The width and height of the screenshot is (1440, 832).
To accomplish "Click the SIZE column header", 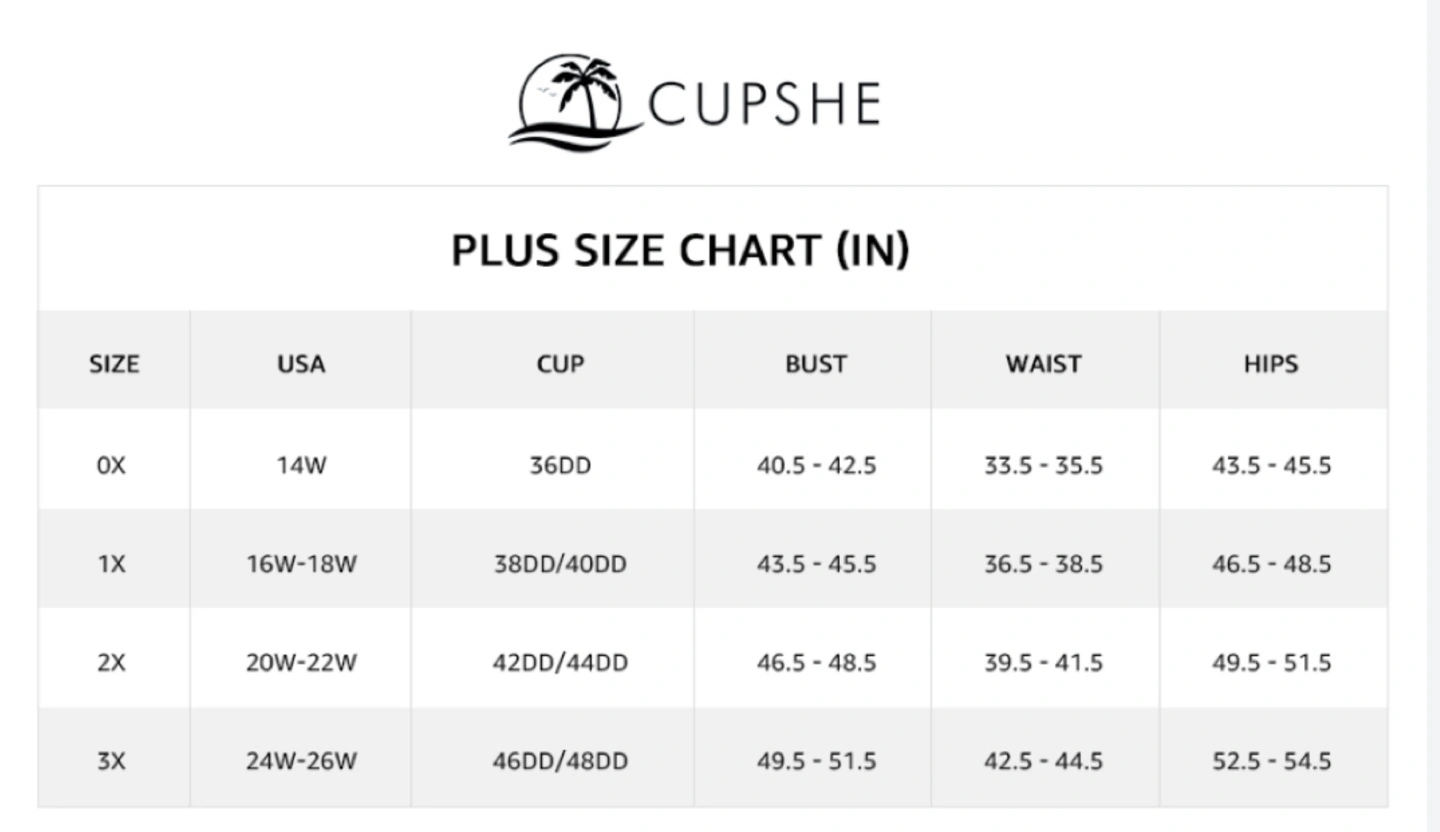I will click(x=114, y=364).
